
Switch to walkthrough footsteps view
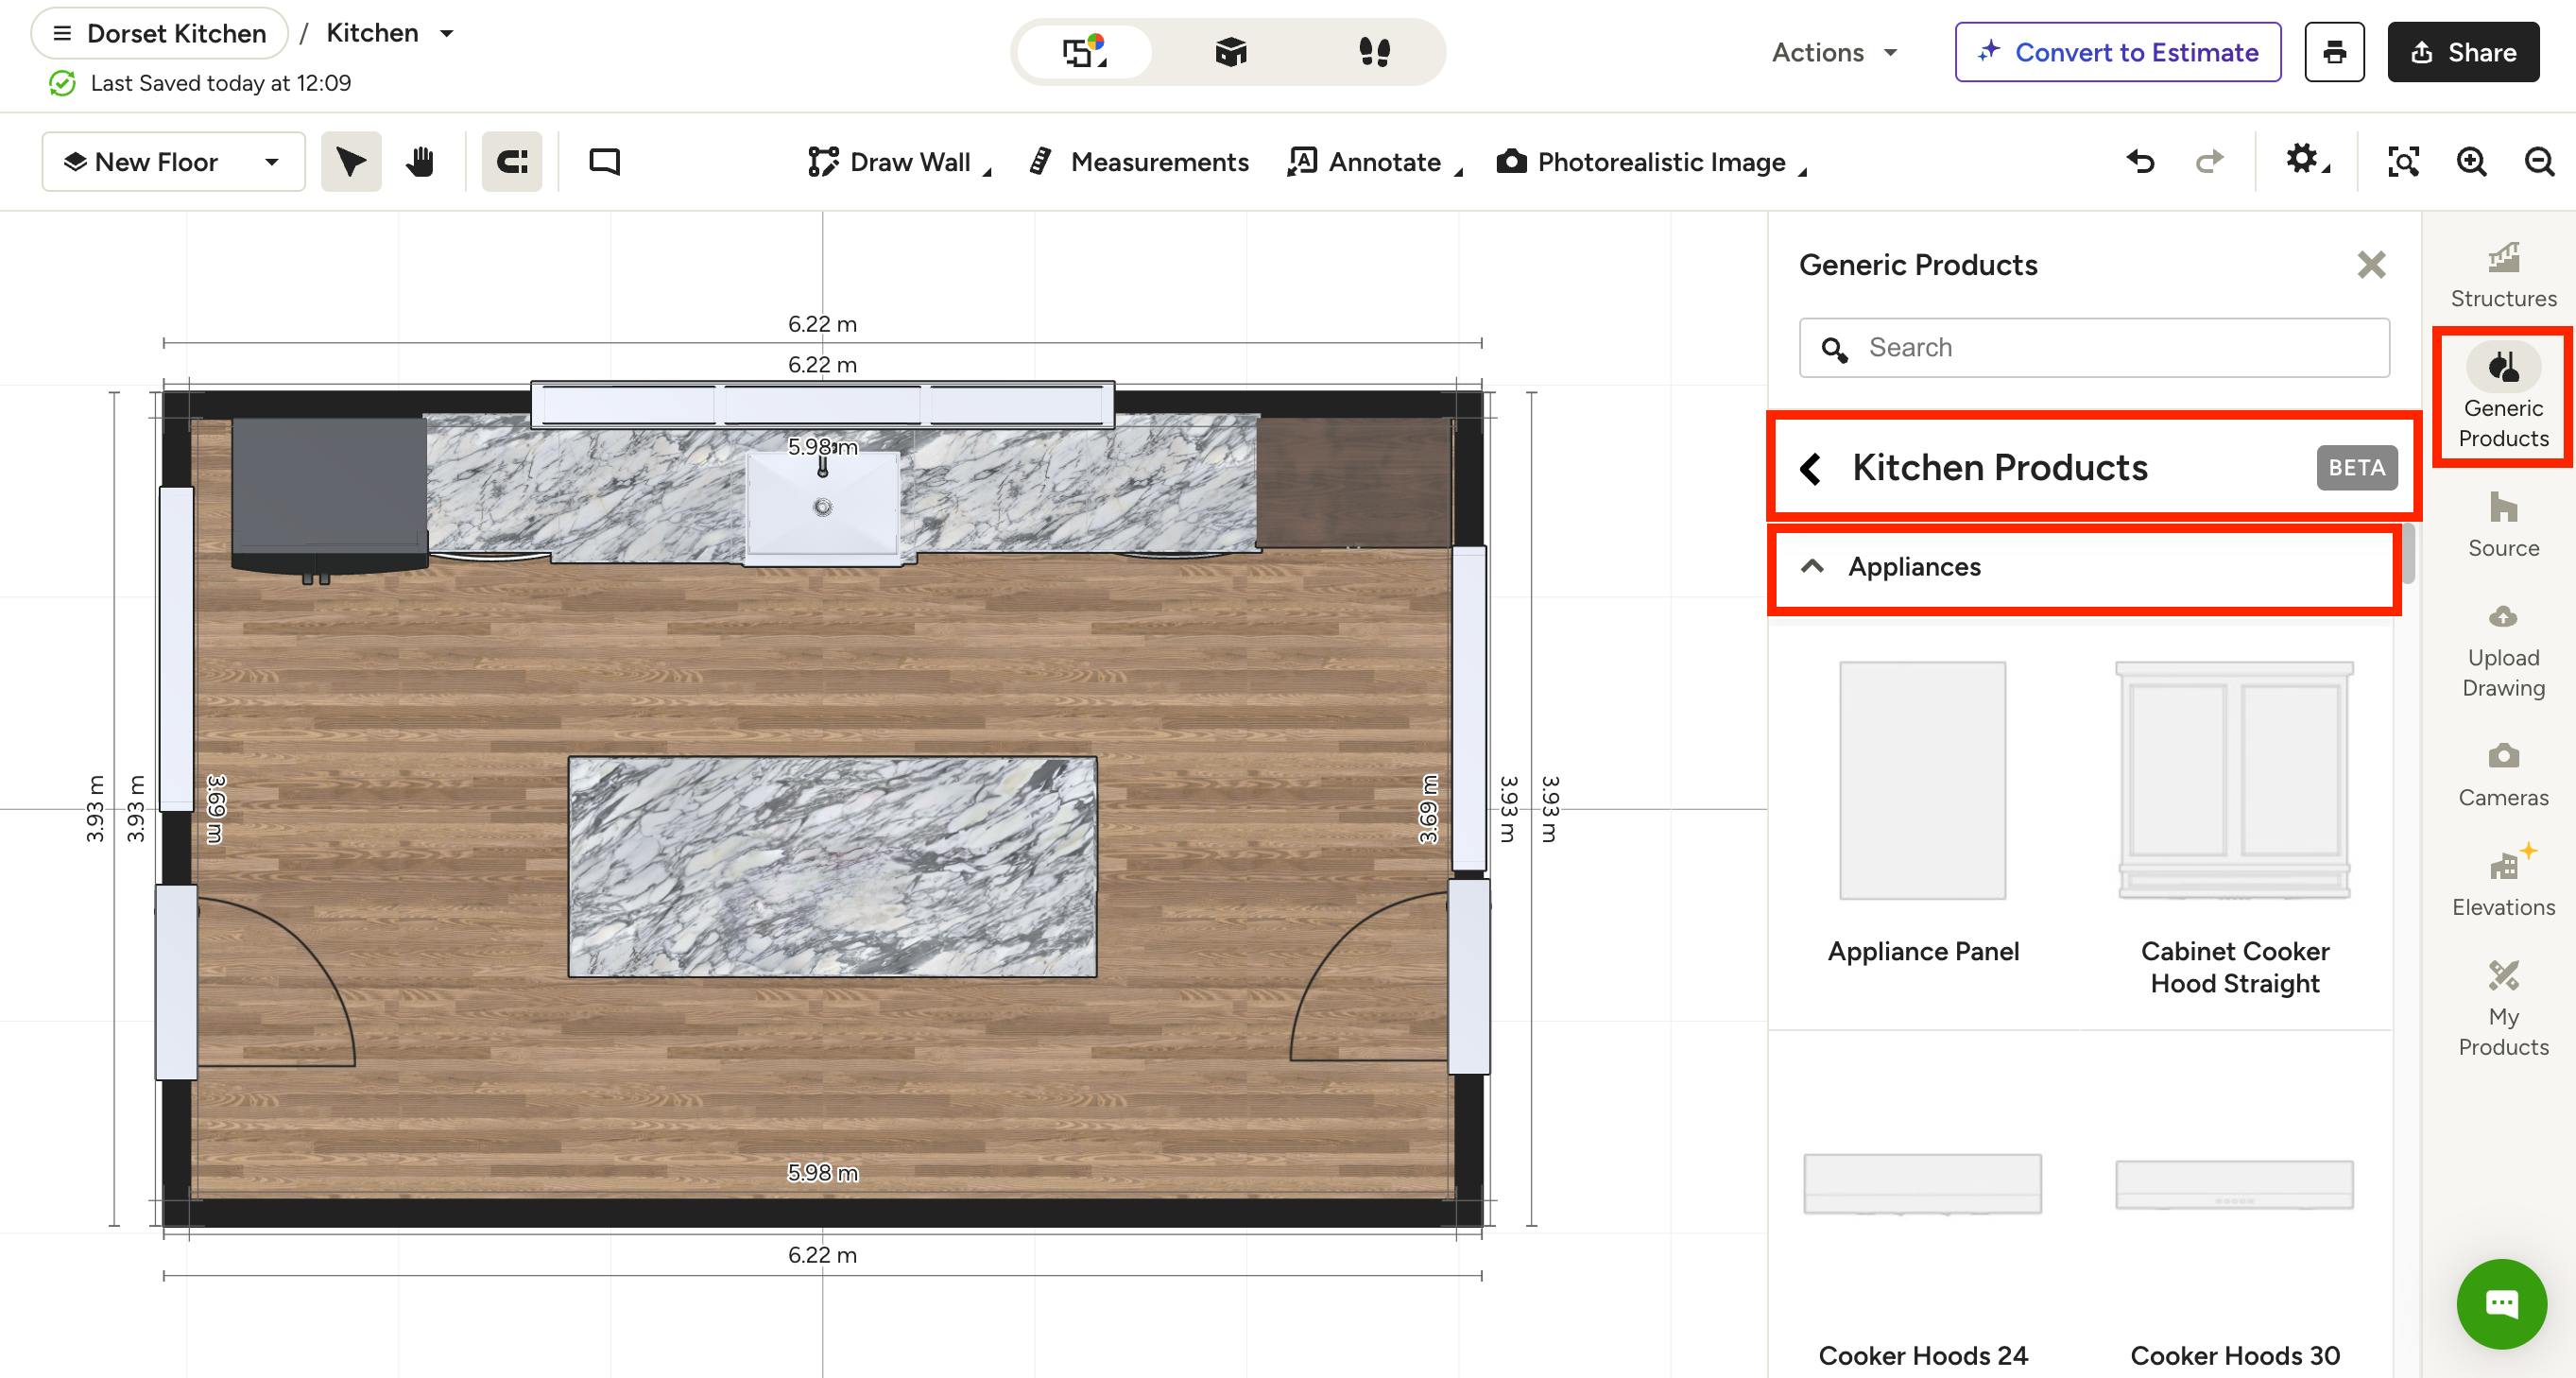coord(1375,52)
